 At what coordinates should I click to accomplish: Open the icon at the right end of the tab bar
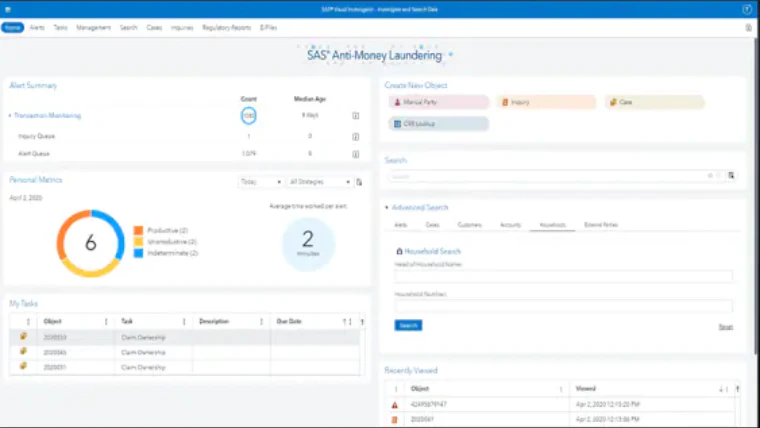[x=748, y=28]
